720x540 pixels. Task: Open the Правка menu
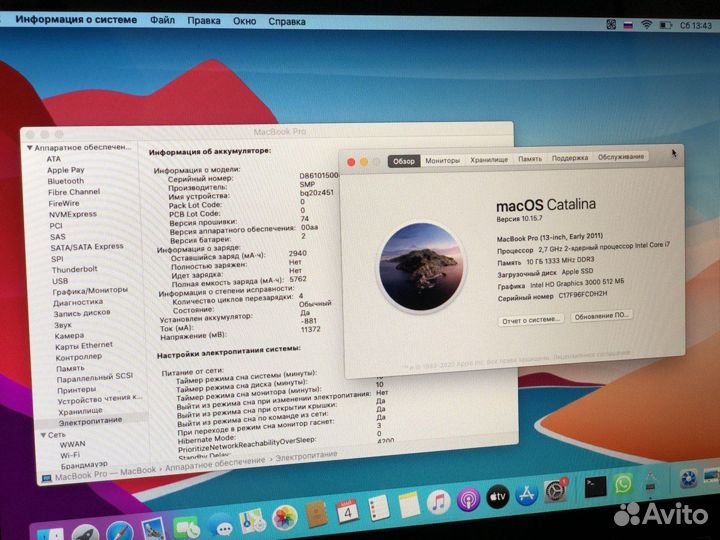204,21
